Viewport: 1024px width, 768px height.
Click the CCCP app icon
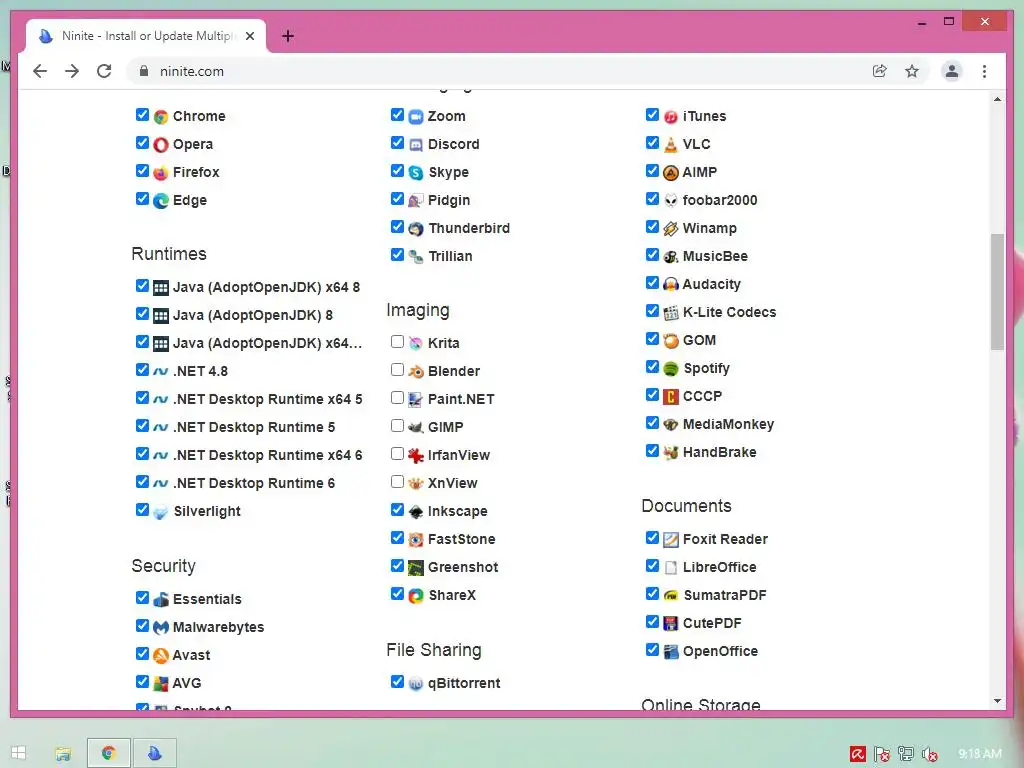pos(671,396)
